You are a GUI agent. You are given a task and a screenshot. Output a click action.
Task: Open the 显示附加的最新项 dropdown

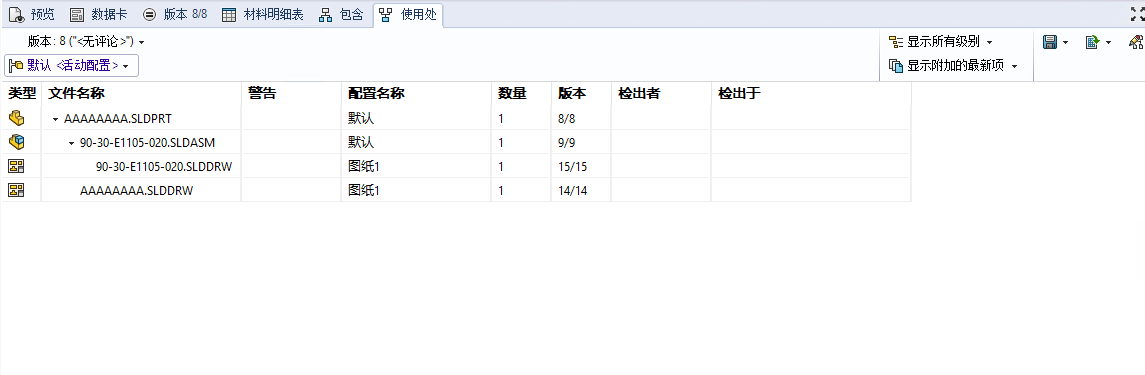point(953,66)
